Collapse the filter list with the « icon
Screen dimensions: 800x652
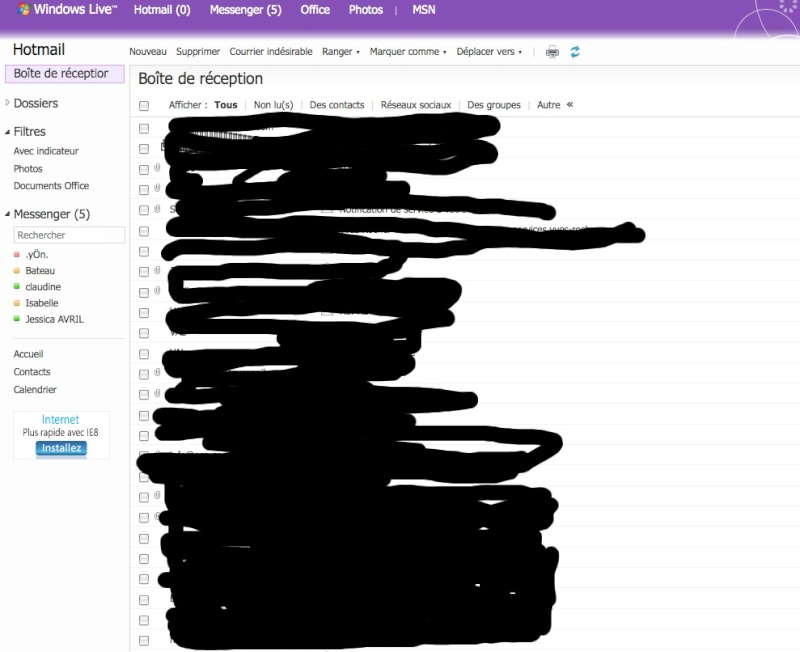pyautogui.click(x=570, y=104)
